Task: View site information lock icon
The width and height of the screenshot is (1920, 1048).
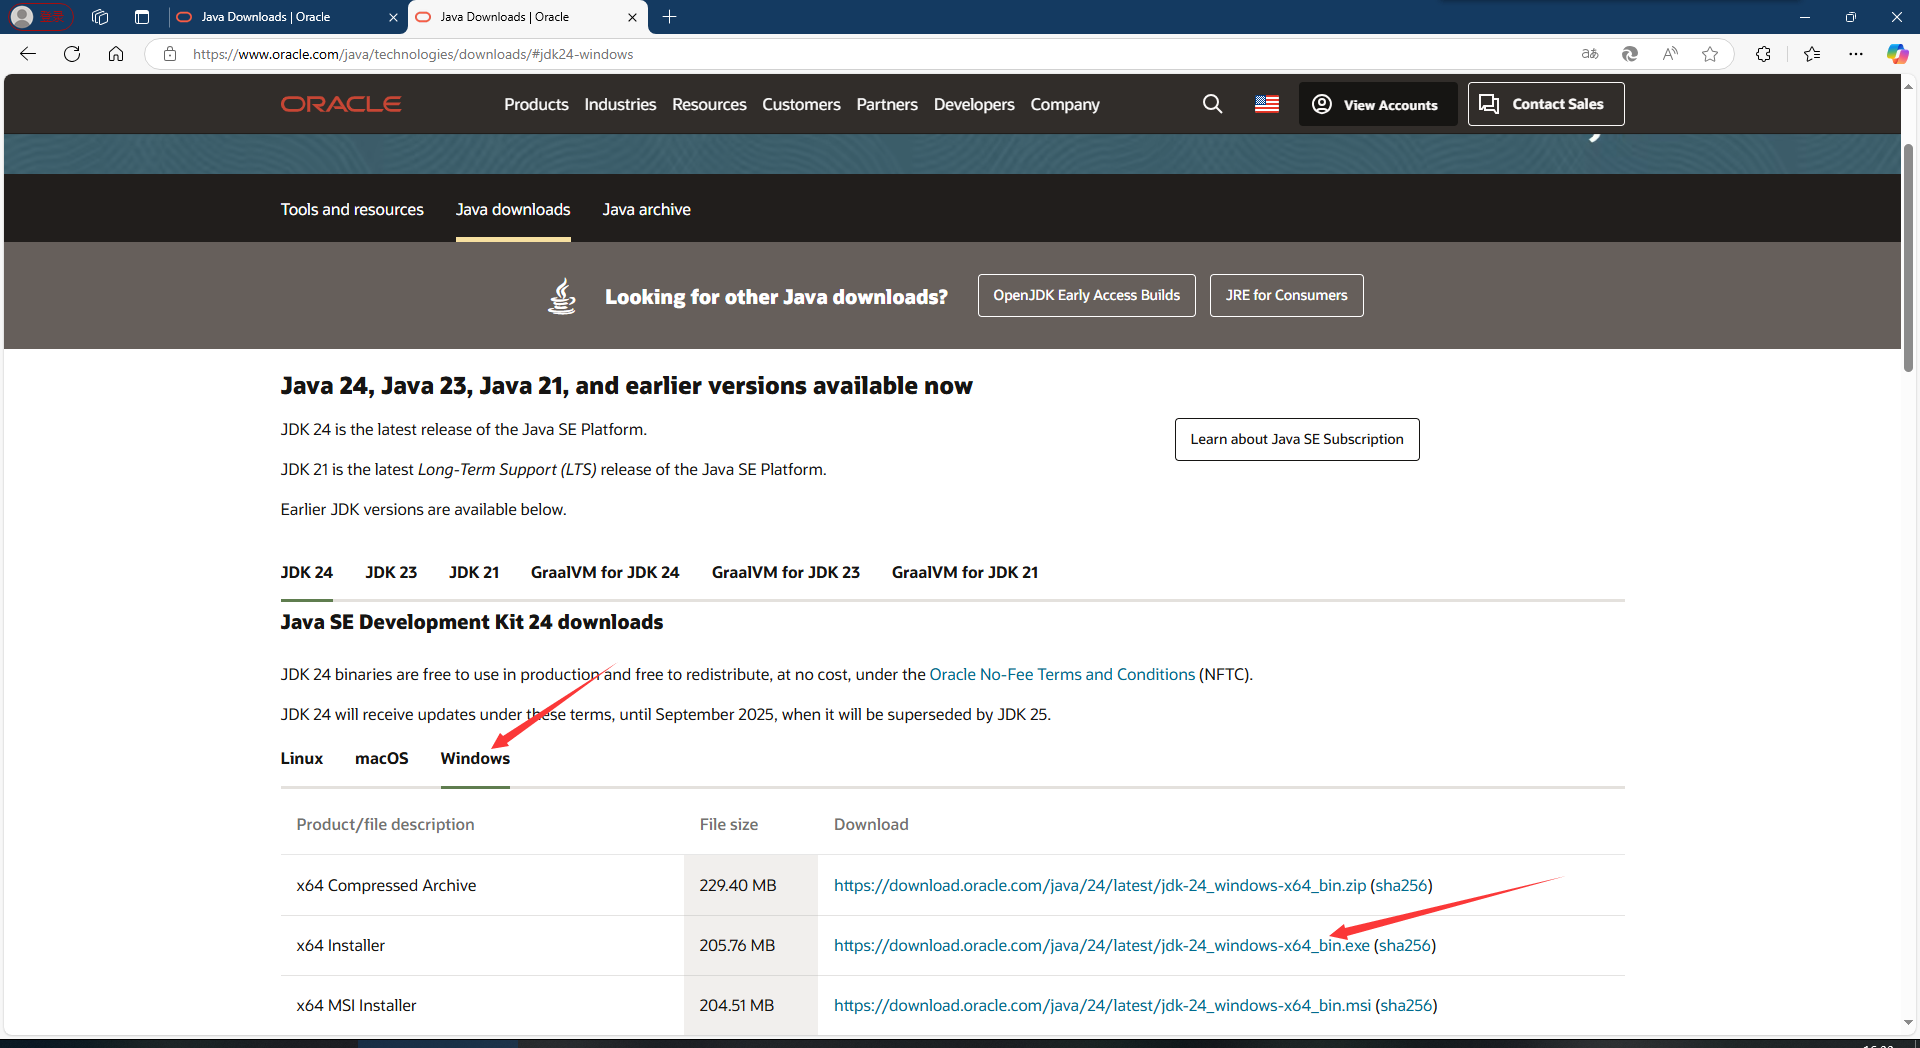Action: 170,54
